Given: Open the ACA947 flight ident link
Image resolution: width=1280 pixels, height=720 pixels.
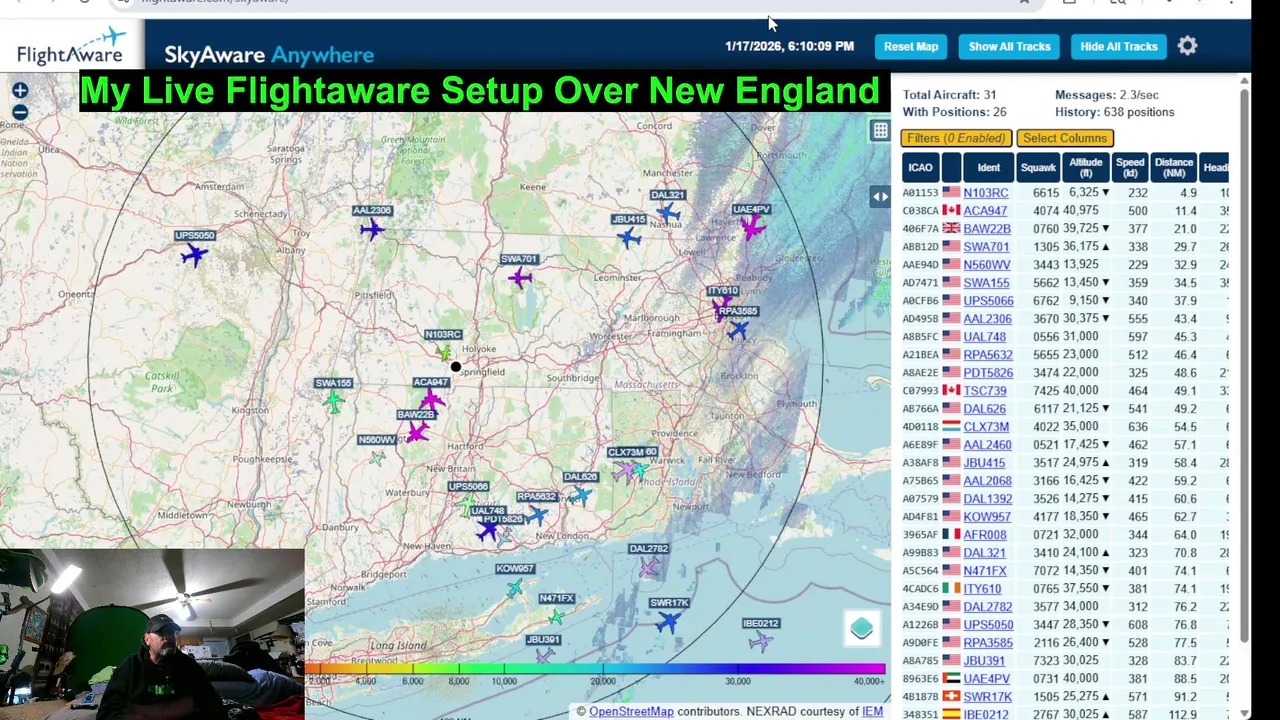Looking at the screenshot, I should 985,211.
